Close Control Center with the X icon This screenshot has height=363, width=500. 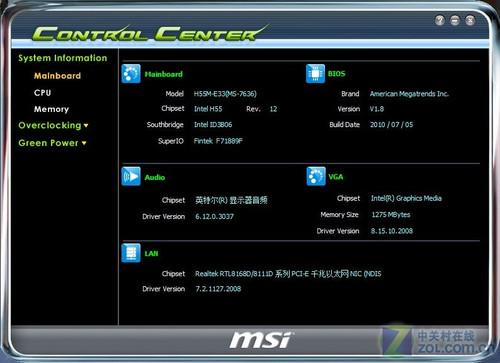pos(470,20)
